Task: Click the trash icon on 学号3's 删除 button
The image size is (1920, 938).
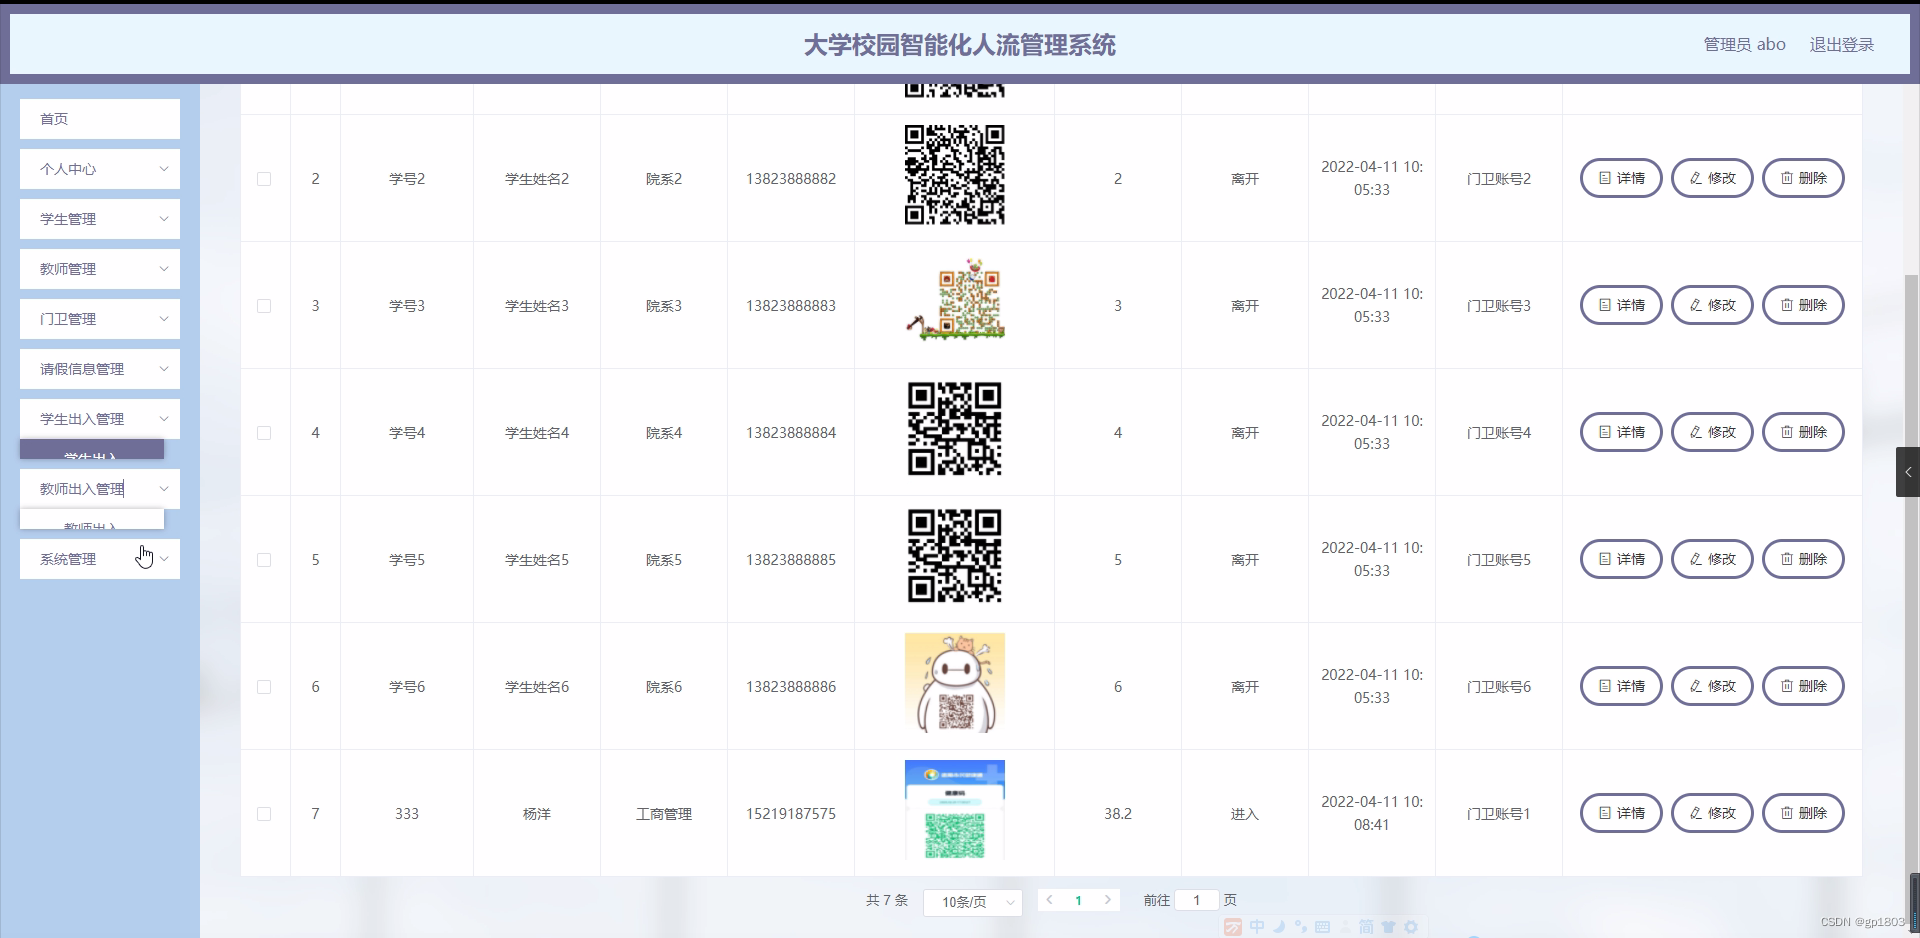Action: (1785, 305)
